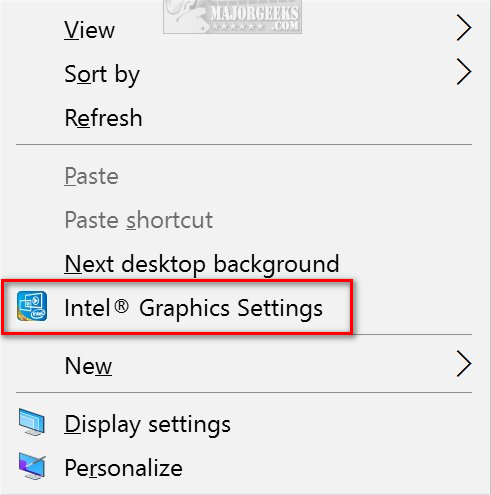This screenshot has width=491, height=495.
Task: Expand the Sort by submenu chevron
Action: [464, 72]
